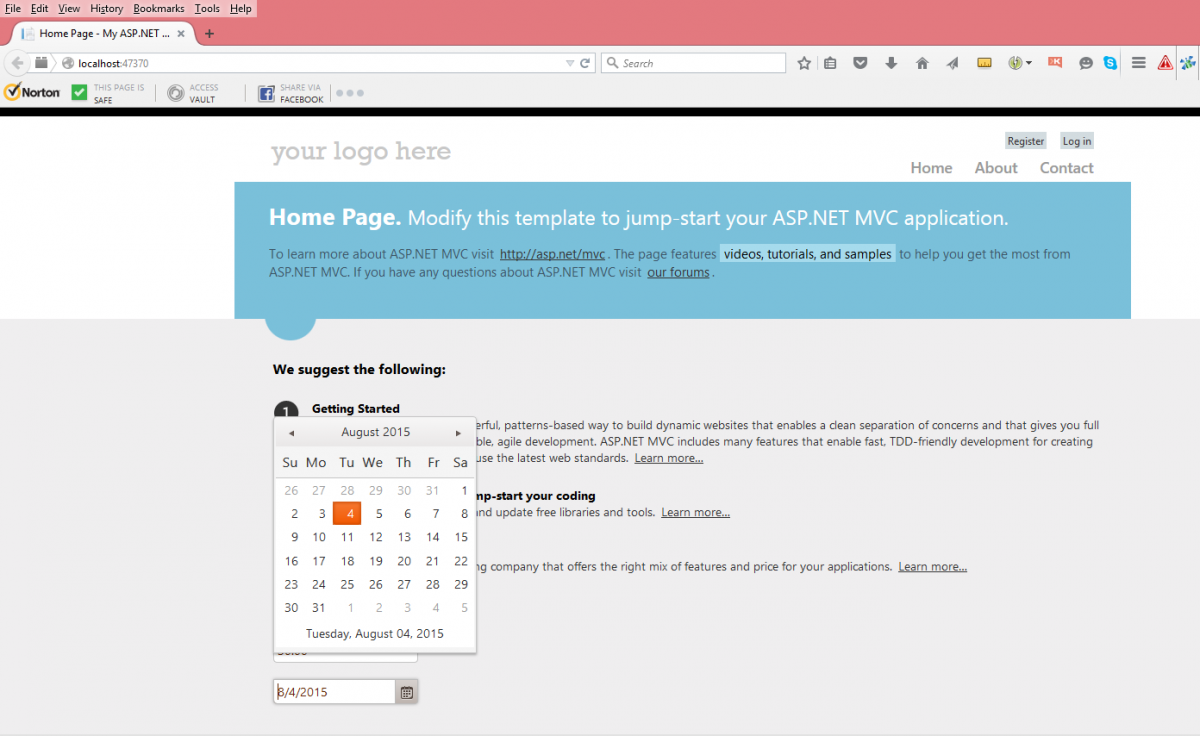Open the Downloads arrow icon
The width and height of the screenshot is (1200, 736).
click(891, 63)
